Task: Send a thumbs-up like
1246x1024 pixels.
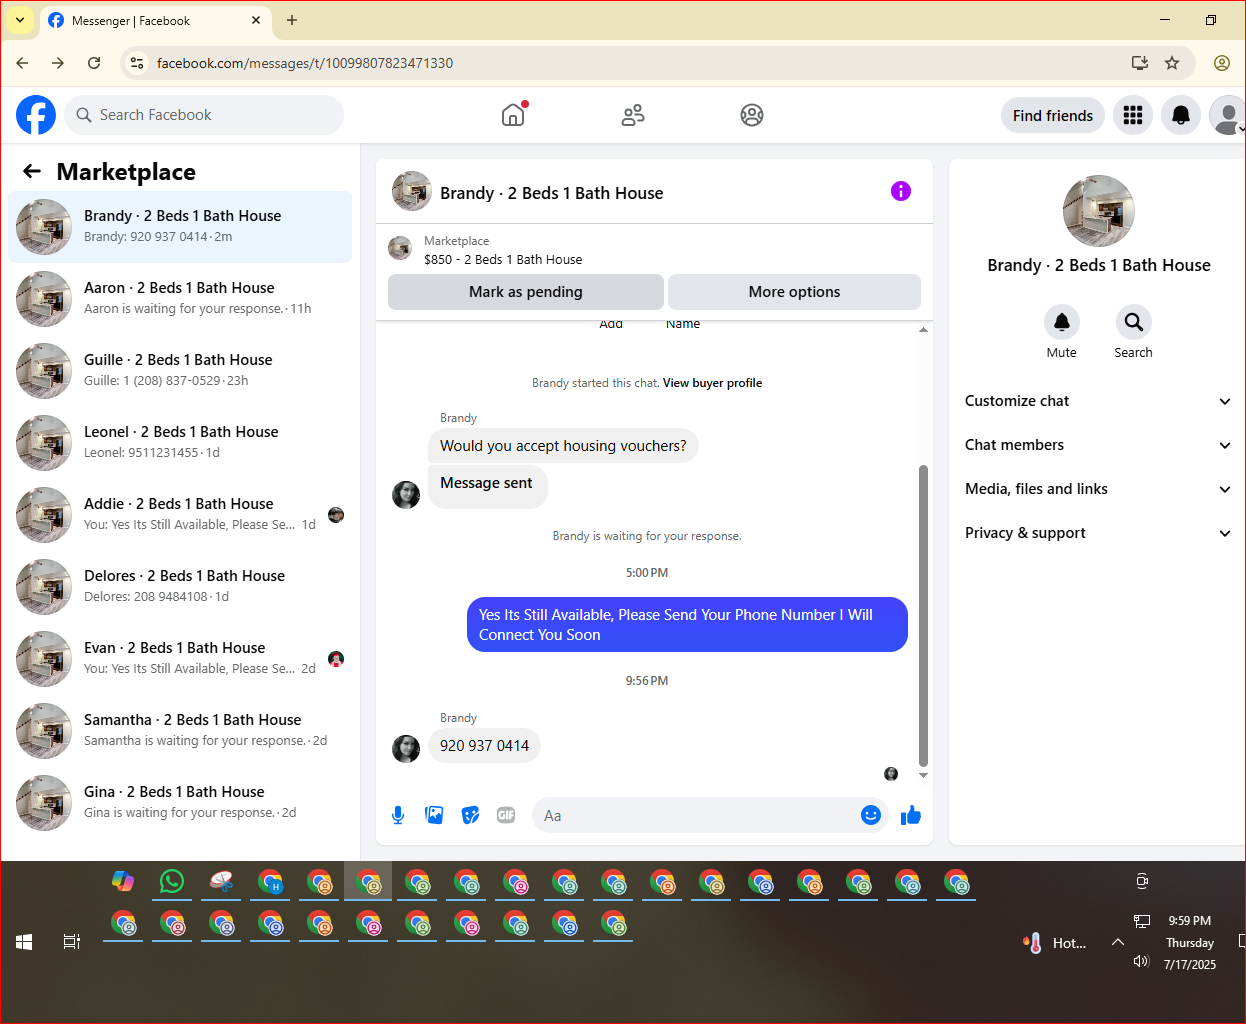Action: coord(910,815)
